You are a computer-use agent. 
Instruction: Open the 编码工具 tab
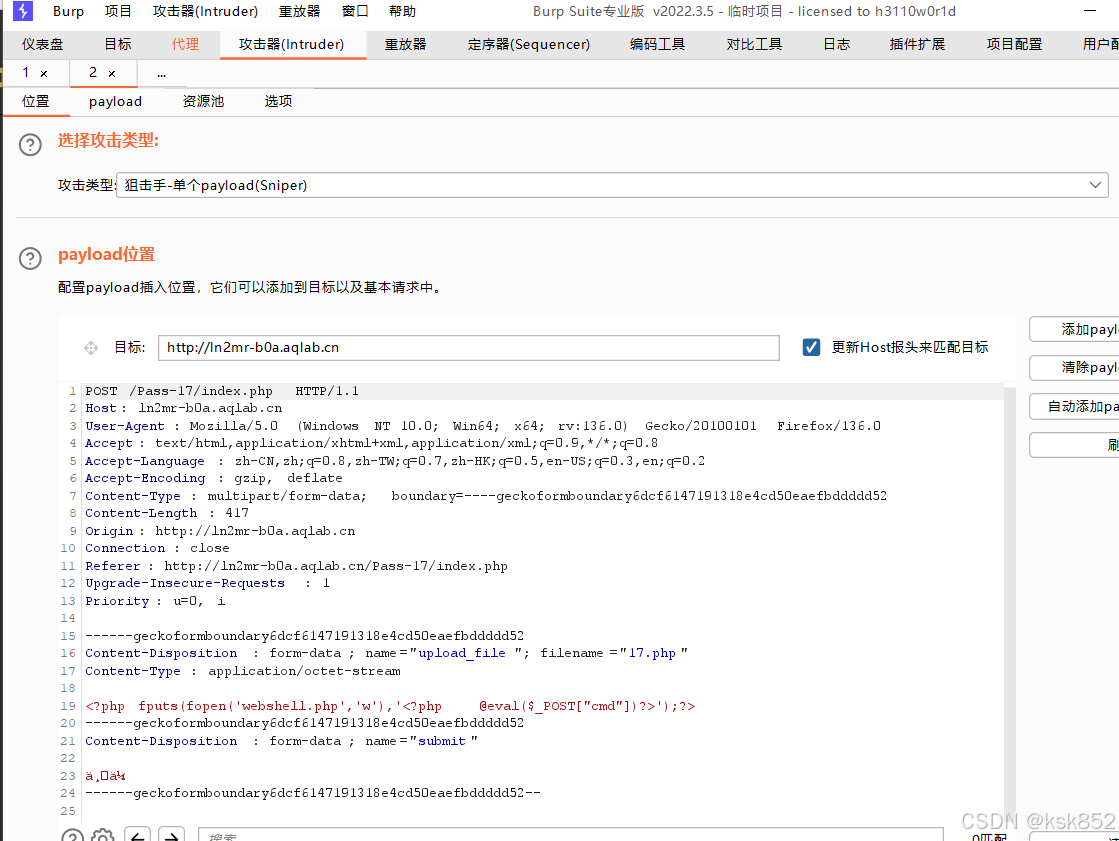click(657, 44)
